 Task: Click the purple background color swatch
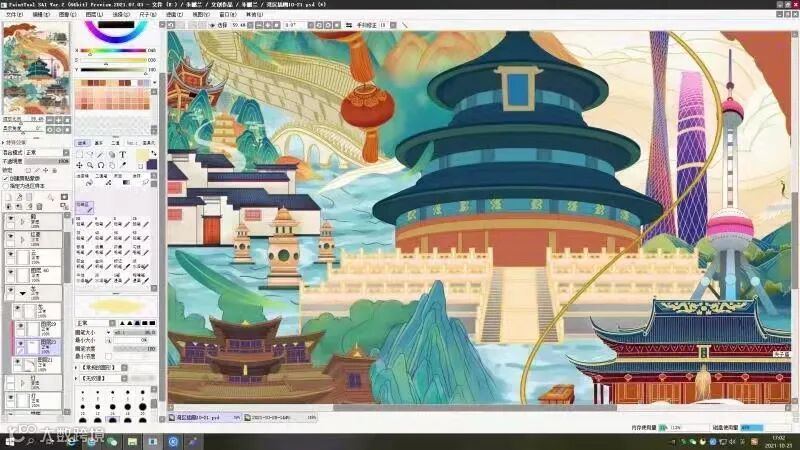(152, 164)
